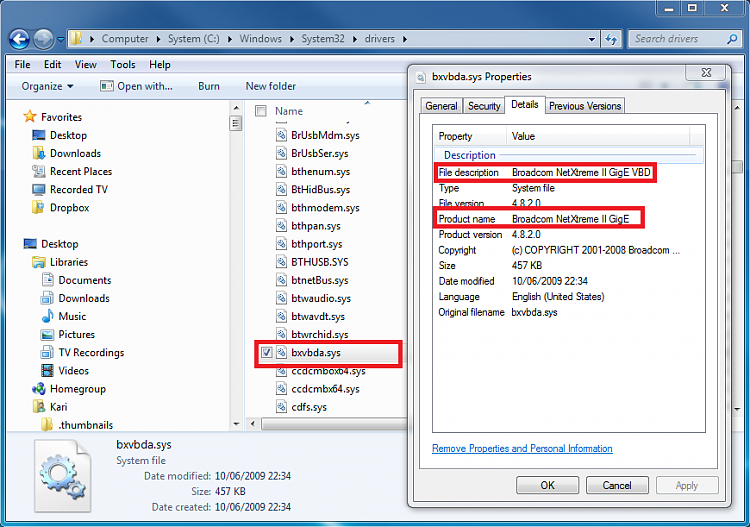
Task: Go back with the Back arrow button
Action: coord(19,39)
